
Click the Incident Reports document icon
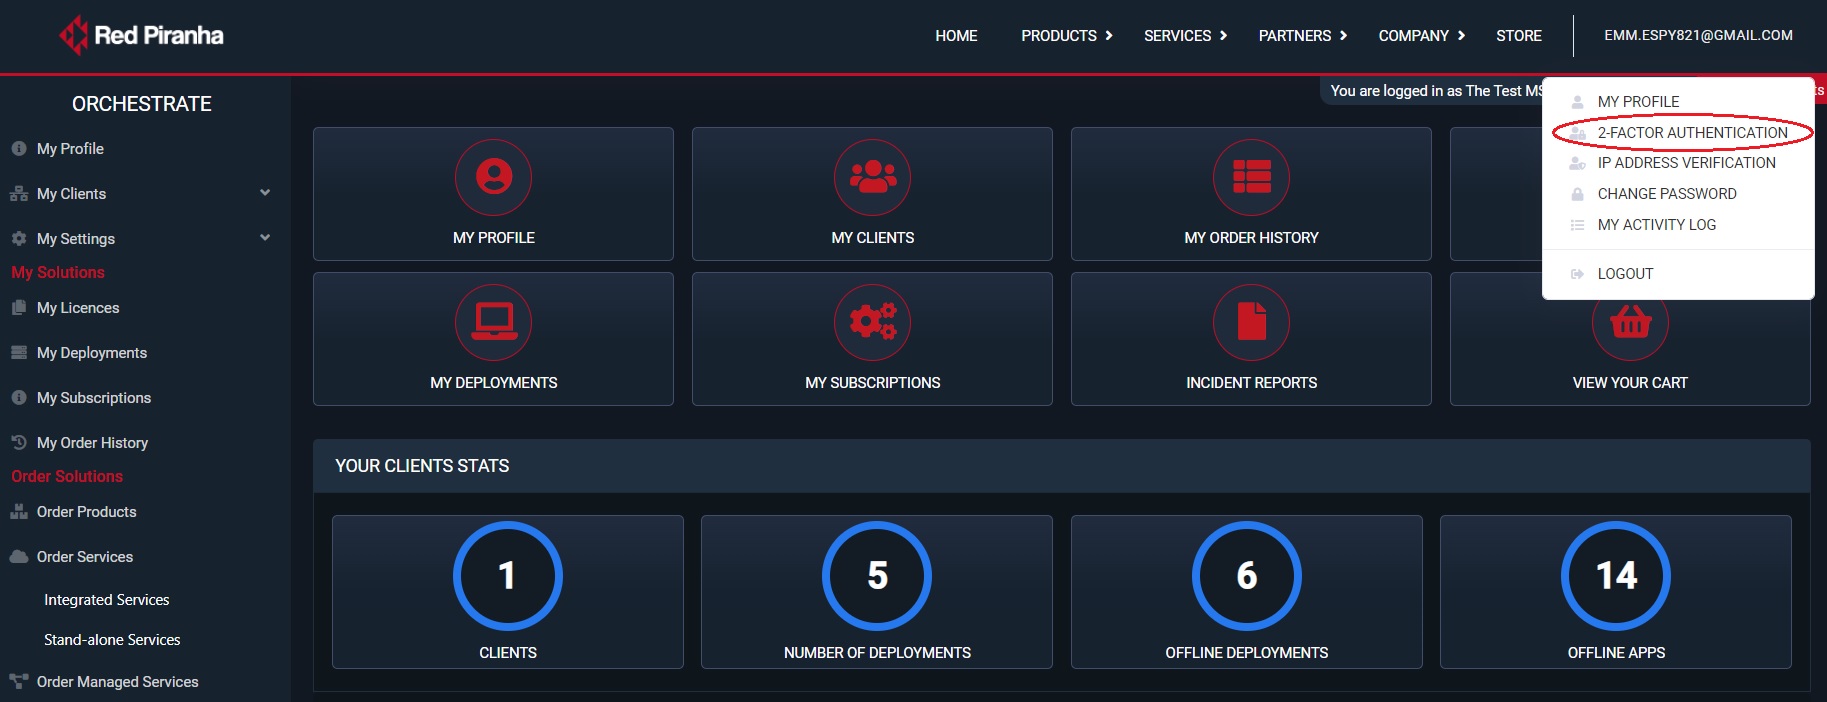pos(1251,322)
